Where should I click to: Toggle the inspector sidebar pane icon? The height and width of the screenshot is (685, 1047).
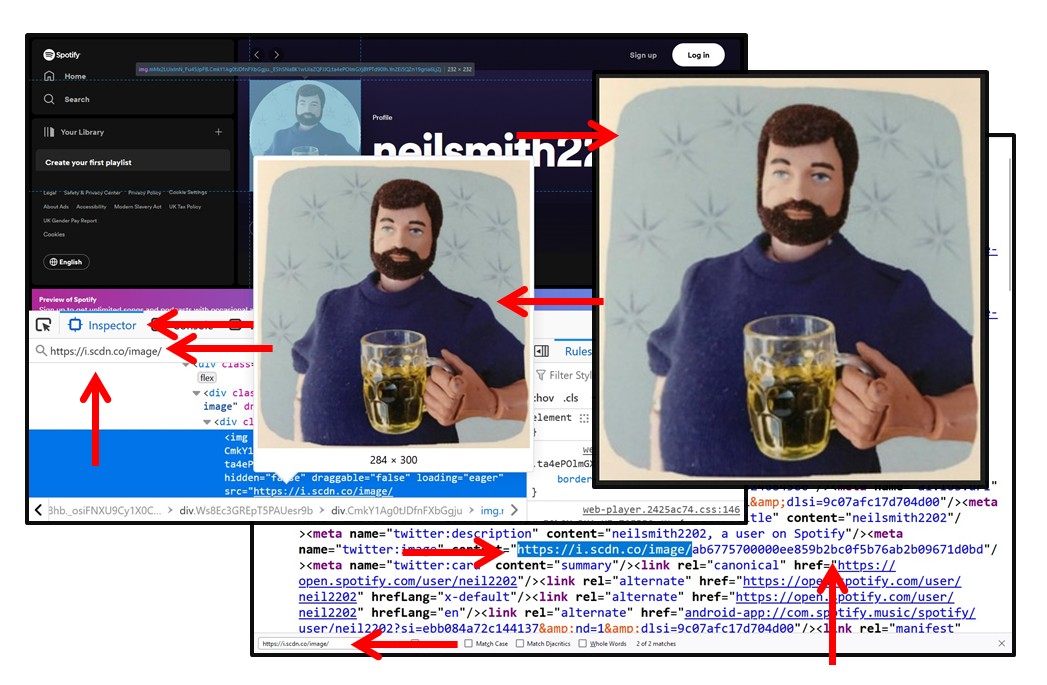coord(542,351)
